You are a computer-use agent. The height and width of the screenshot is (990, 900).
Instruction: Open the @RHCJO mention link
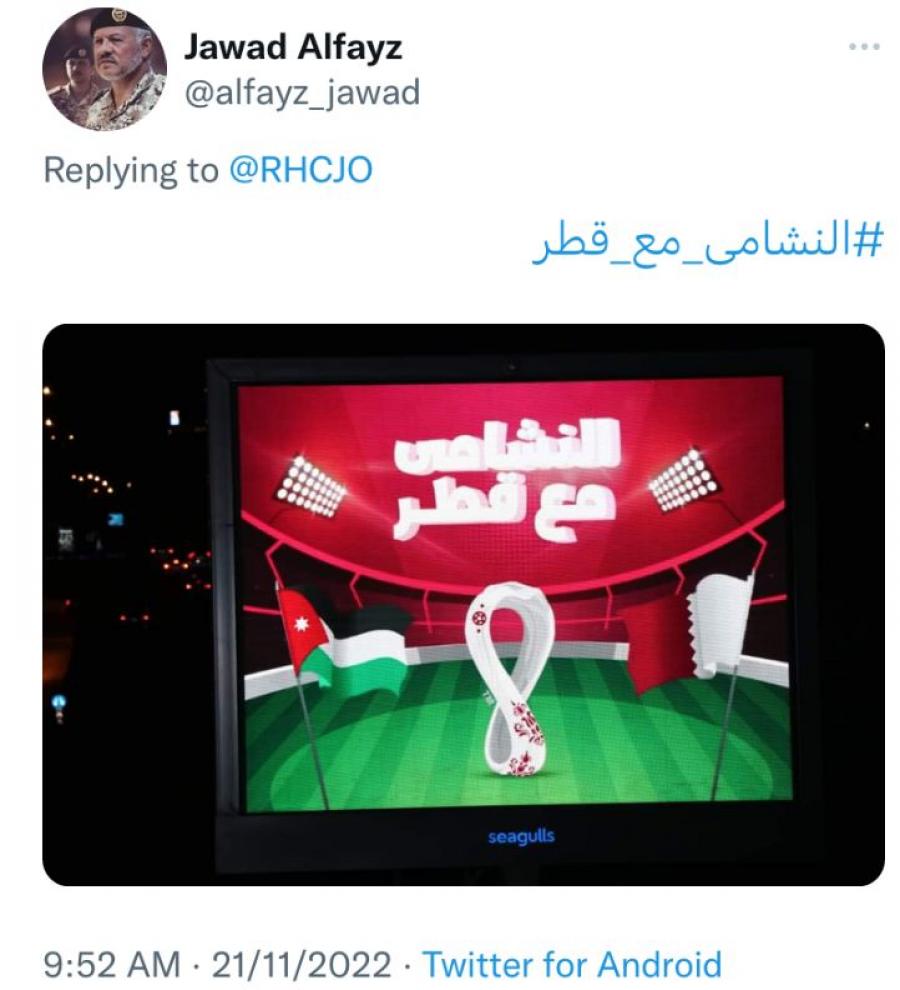tap(300, 170)
